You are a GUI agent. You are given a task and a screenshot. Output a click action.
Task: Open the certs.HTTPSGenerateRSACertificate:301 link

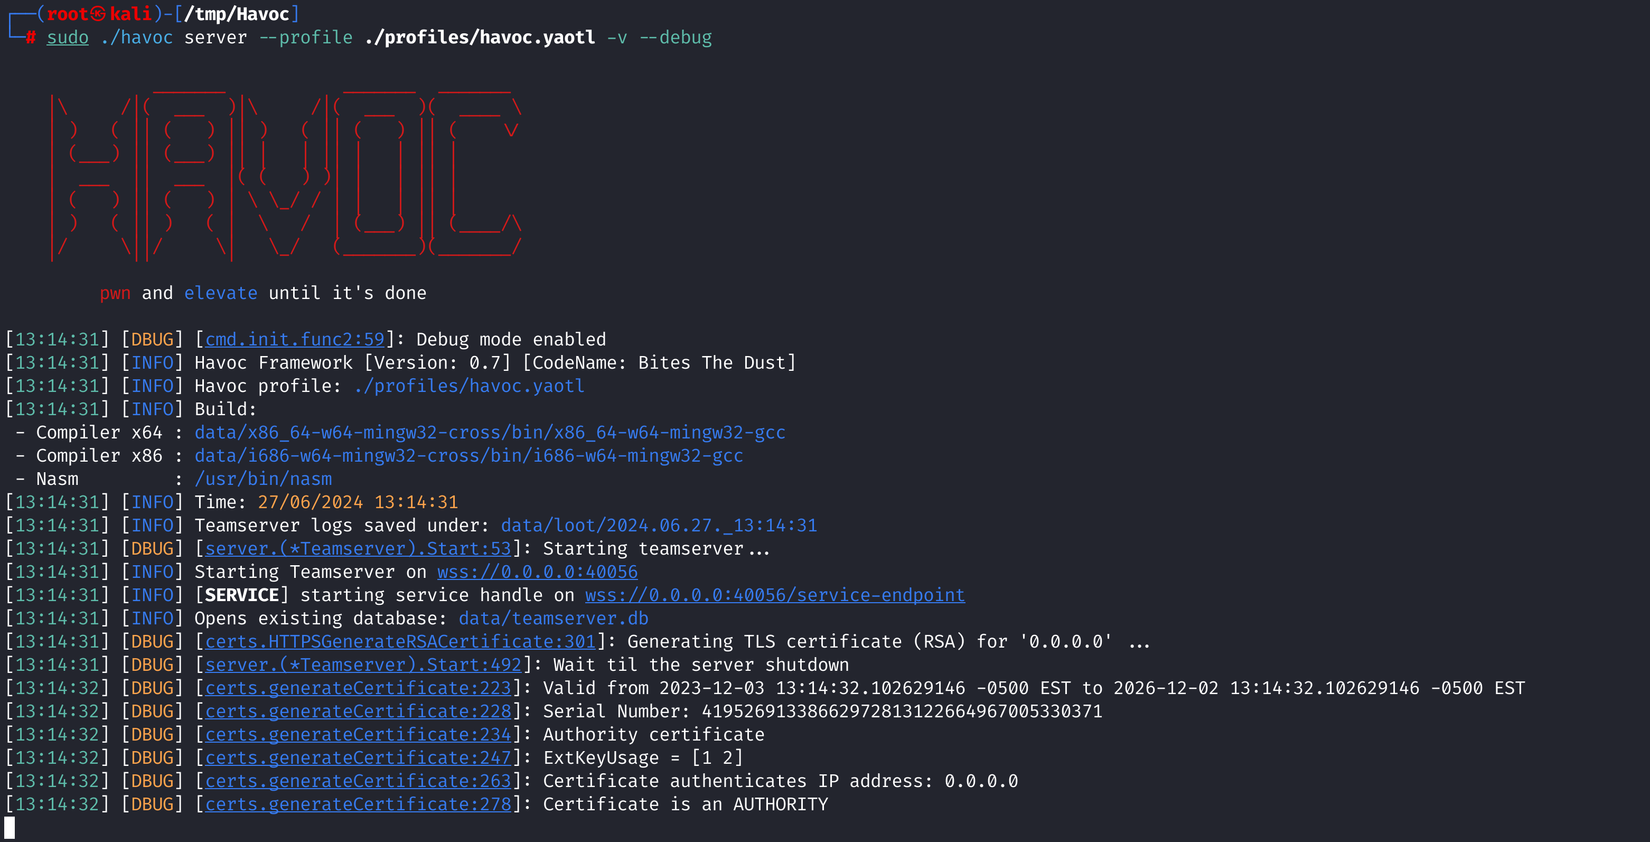[x=400, y=642]
